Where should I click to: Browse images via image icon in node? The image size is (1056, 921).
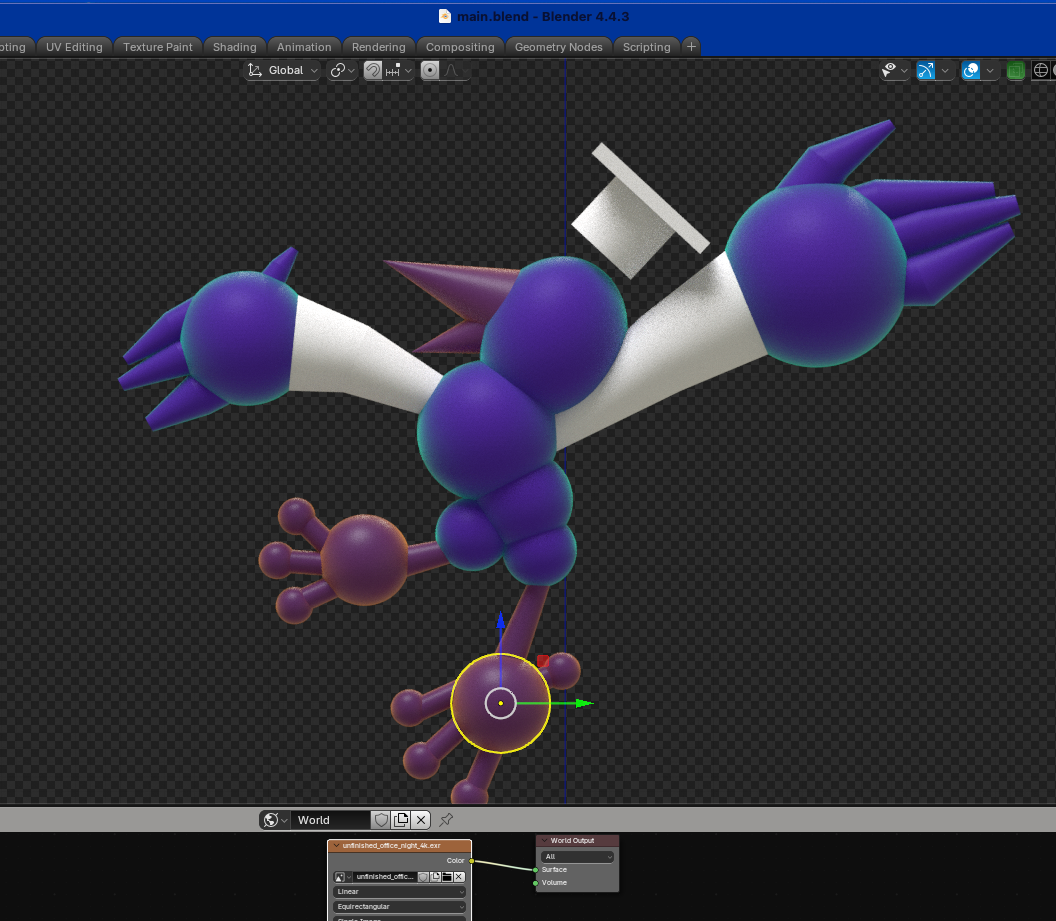[342, 877]
